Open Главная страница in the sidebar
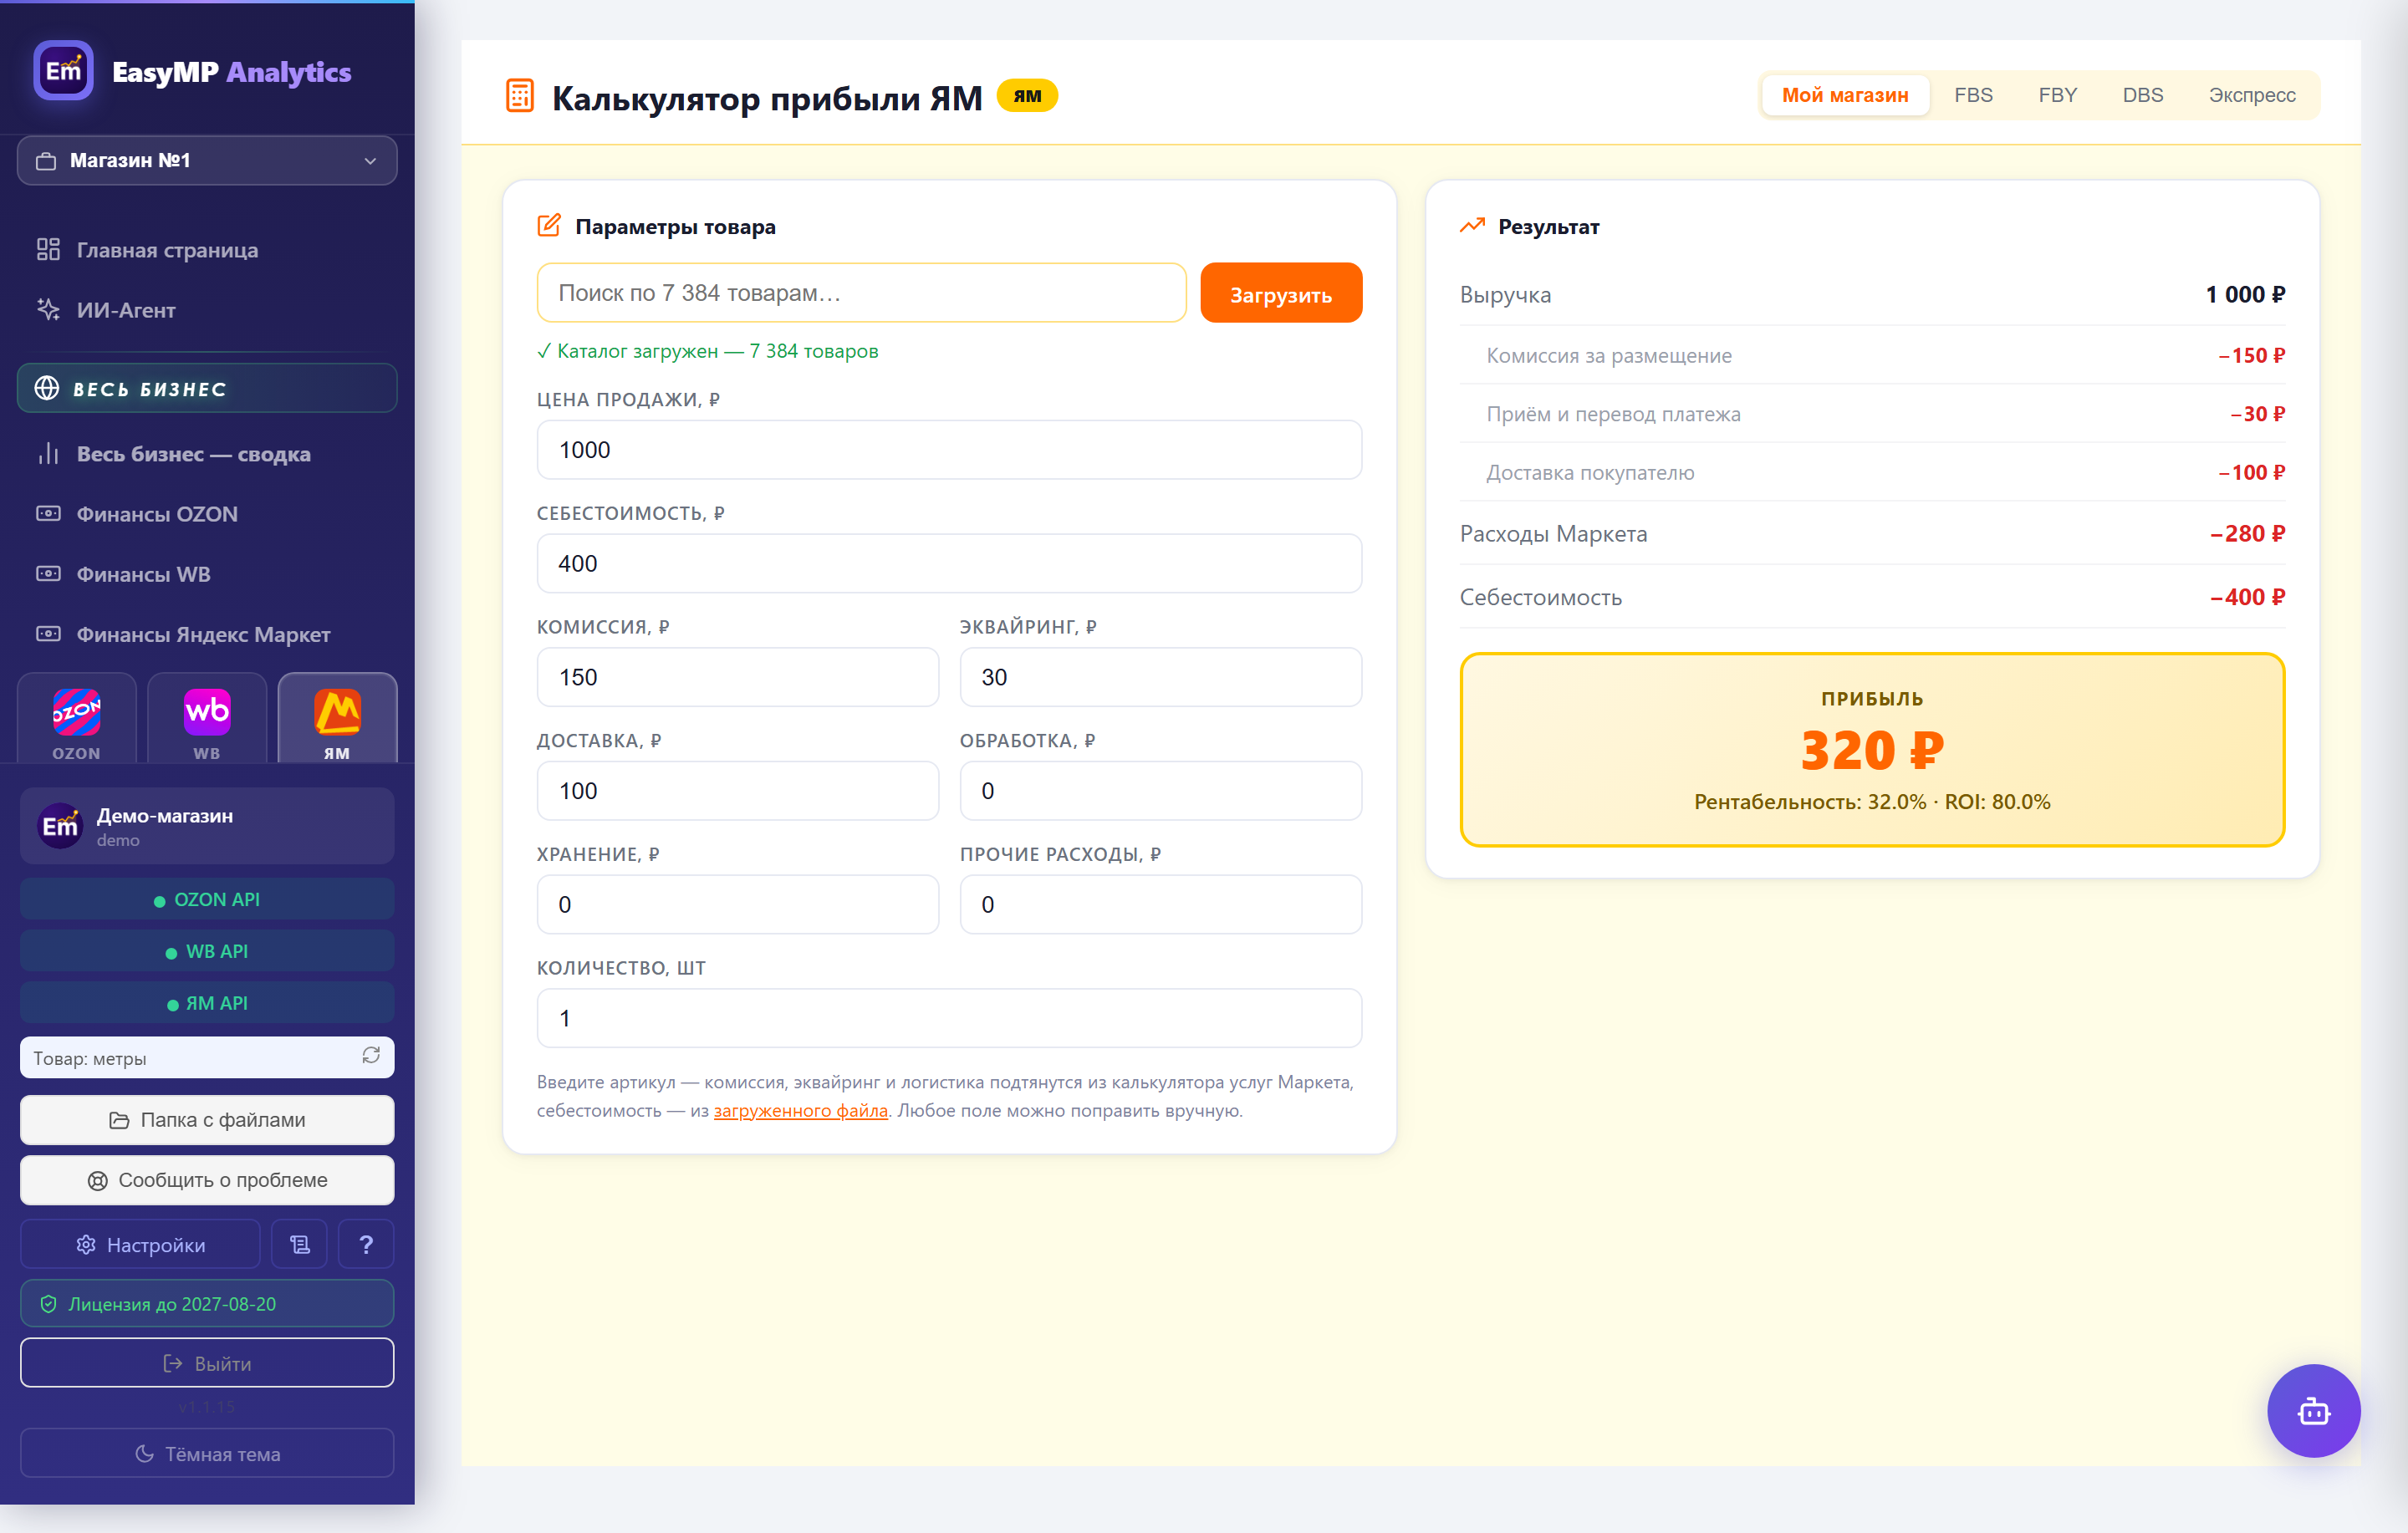This screenshot has width=2408, height=1533. point(207,250)
